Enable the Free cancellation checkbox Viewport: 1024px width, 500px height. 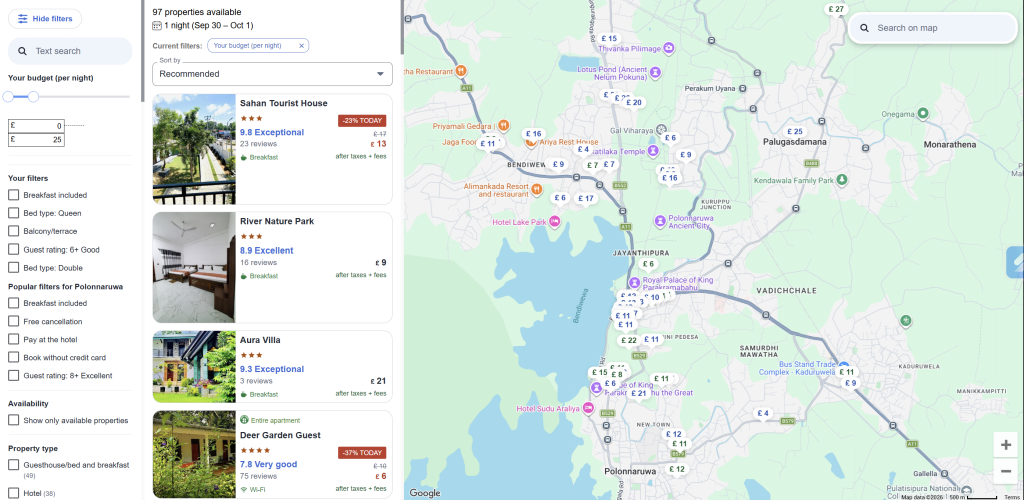point(14,321)
